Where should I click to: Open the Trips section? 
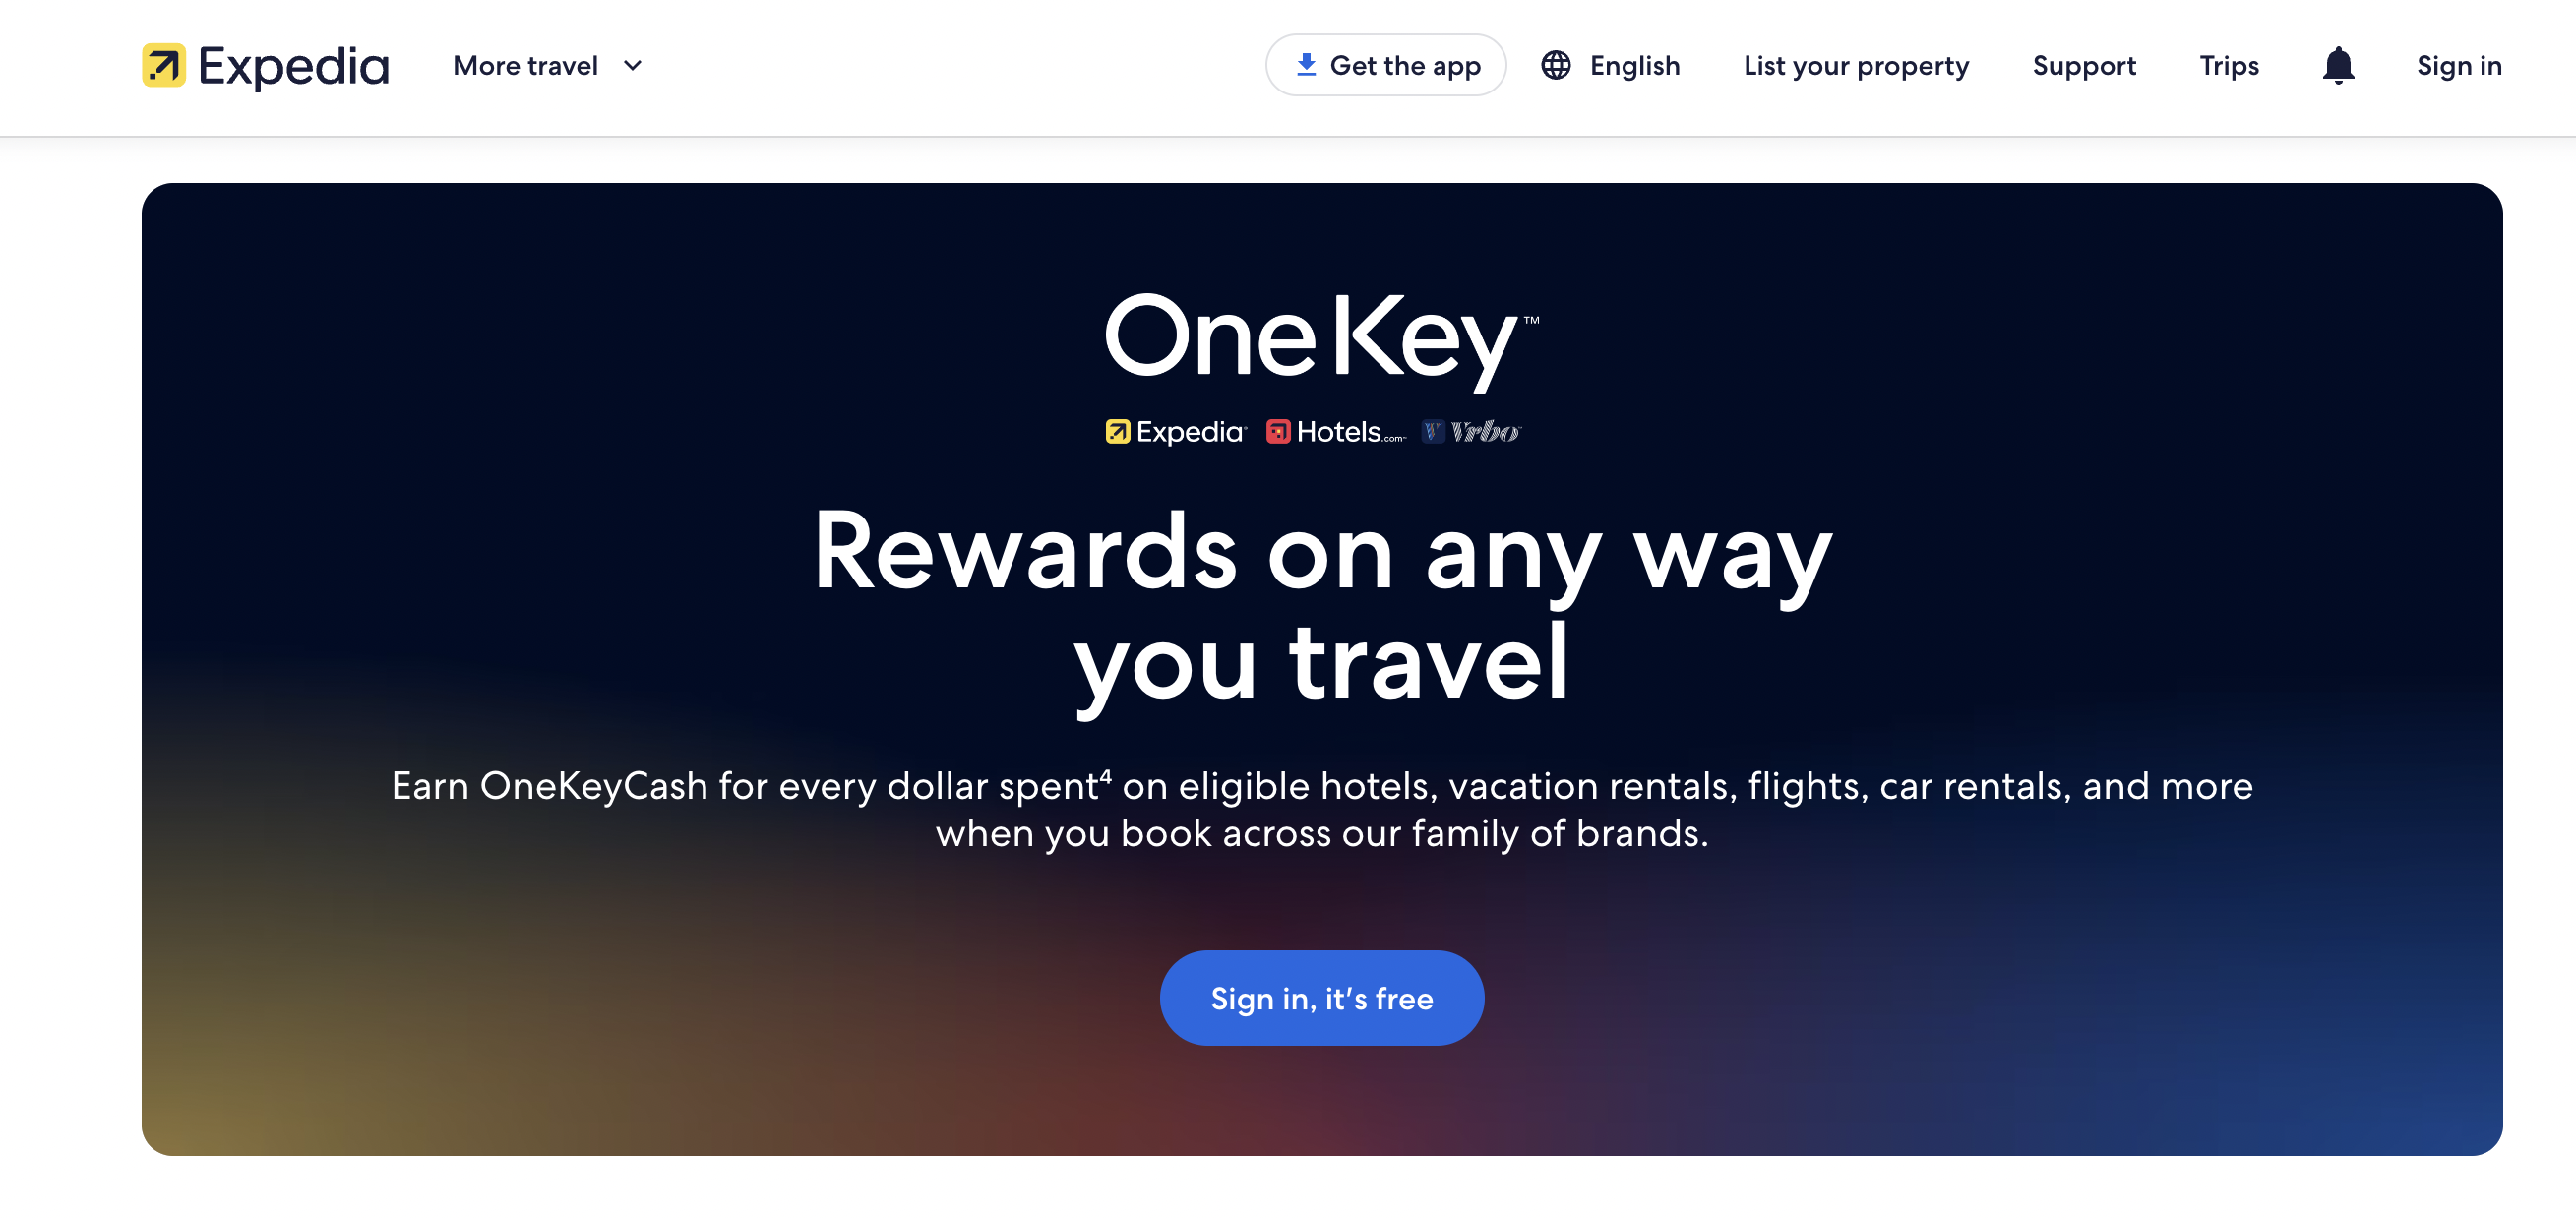coord(2230,64)
